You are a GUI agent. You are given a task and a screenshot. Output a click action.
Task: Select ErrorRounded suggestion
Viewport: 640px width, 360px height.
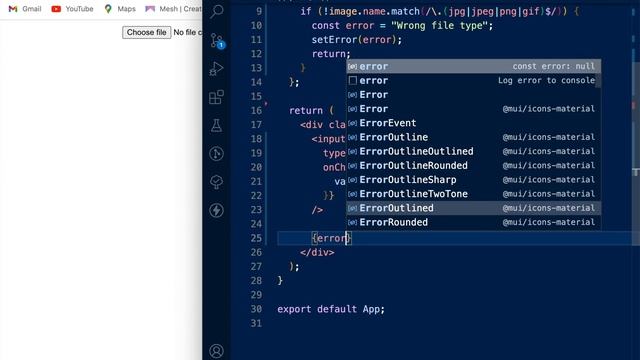[473, 222]
